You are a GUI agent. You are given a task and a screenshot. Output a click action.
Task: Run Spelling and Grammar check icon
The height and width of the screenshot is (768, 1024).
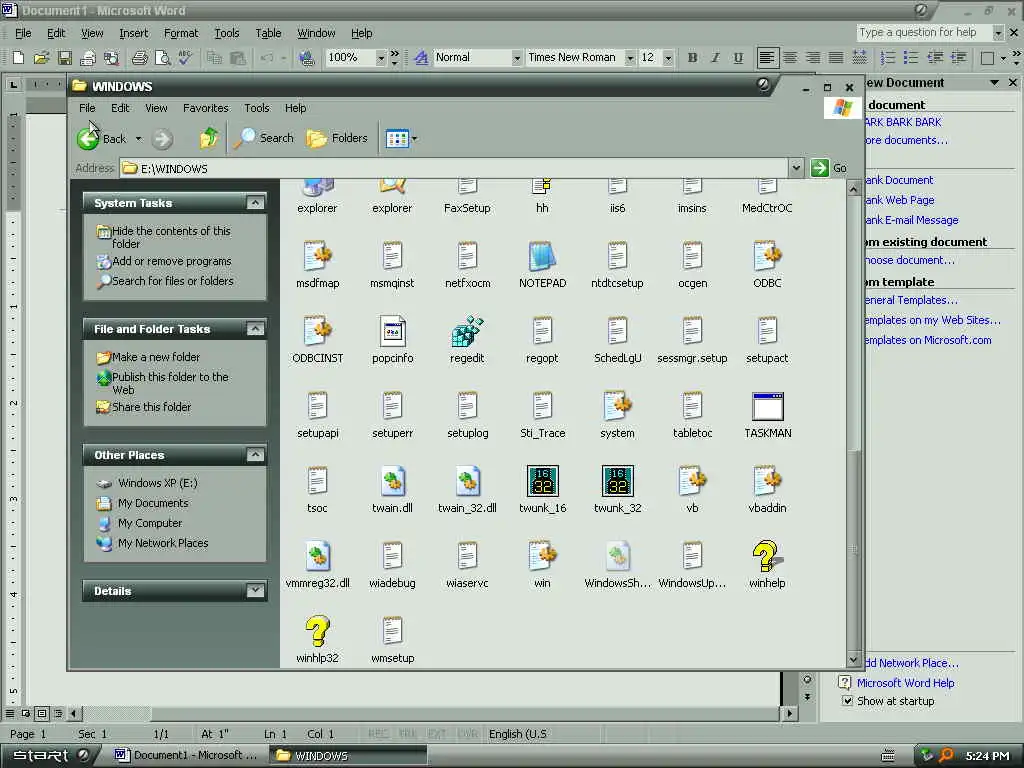[185, 58]
